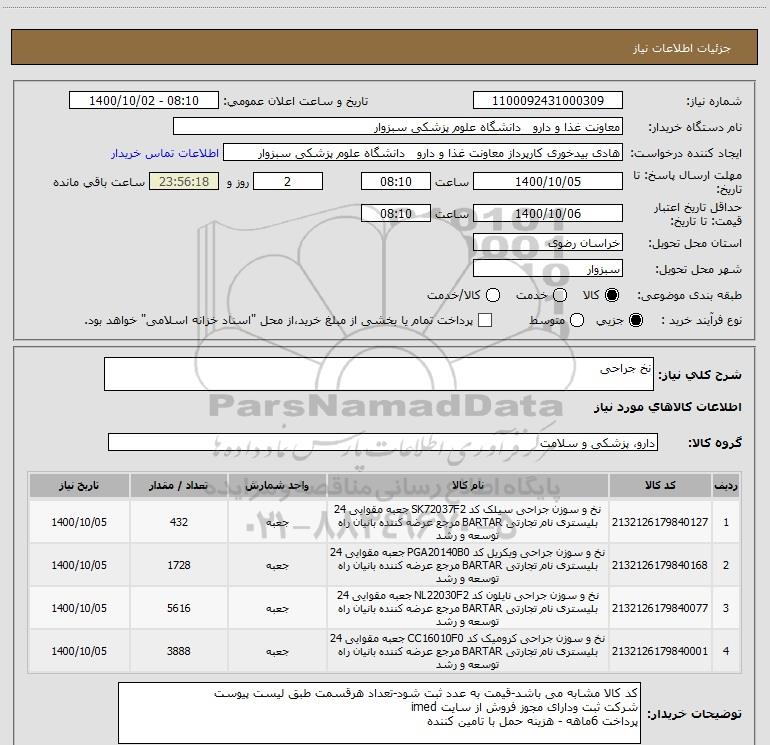Click the quantity cell 432

(x=179, y=522)
